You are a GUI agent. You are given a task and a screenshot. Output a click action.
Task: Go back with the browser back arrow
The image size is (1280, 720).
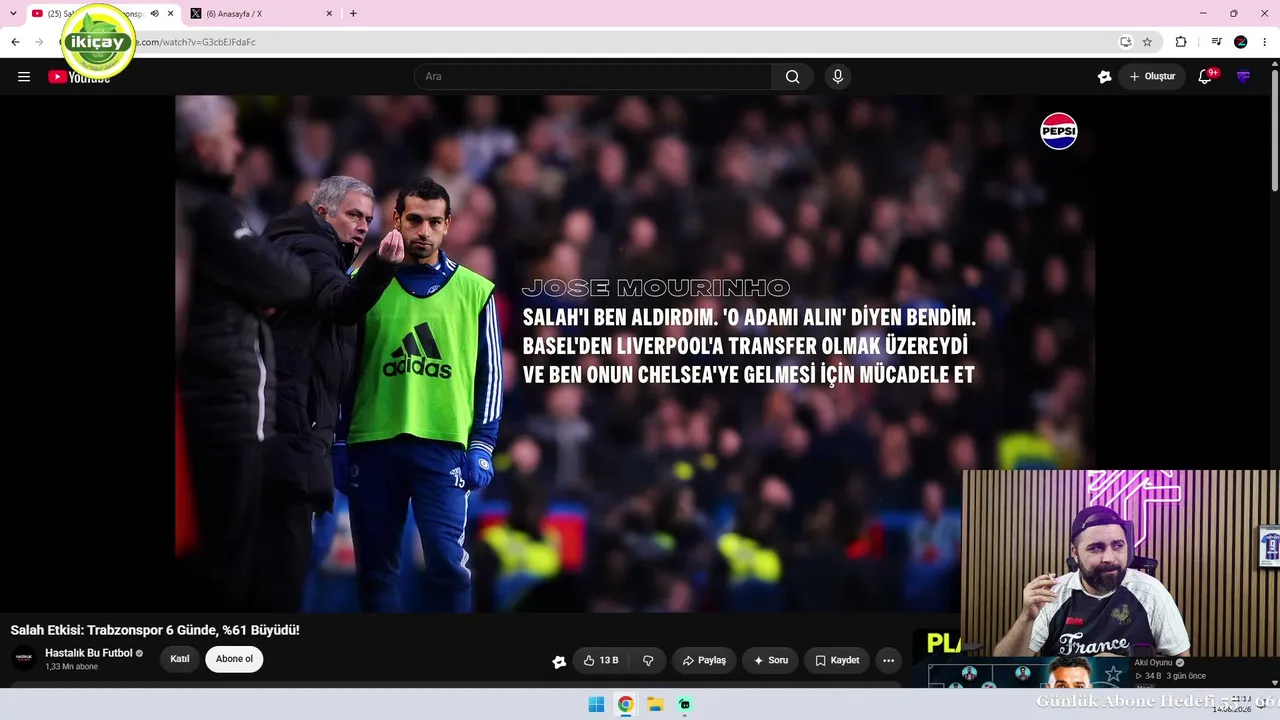(15, 42)
